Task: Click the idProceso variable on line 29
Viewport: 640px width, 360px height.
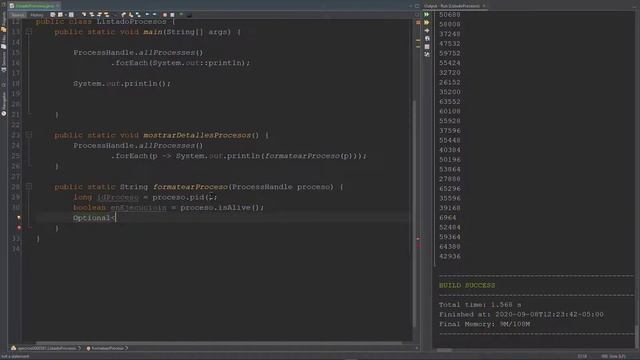Action: [118, 197]
